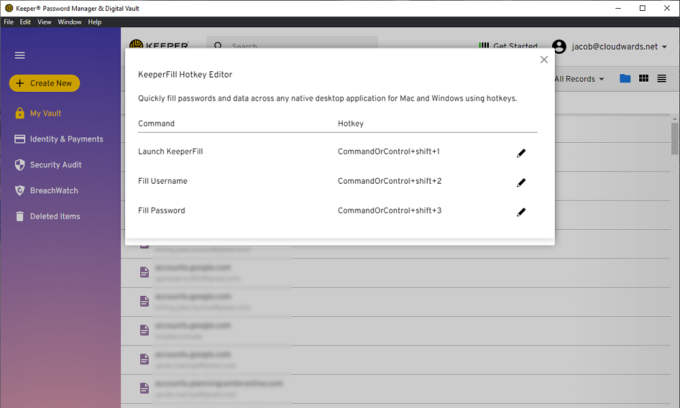Open the Create New dropdown
The width and height of the screenshot is (680, 408).
click(44, 83)
